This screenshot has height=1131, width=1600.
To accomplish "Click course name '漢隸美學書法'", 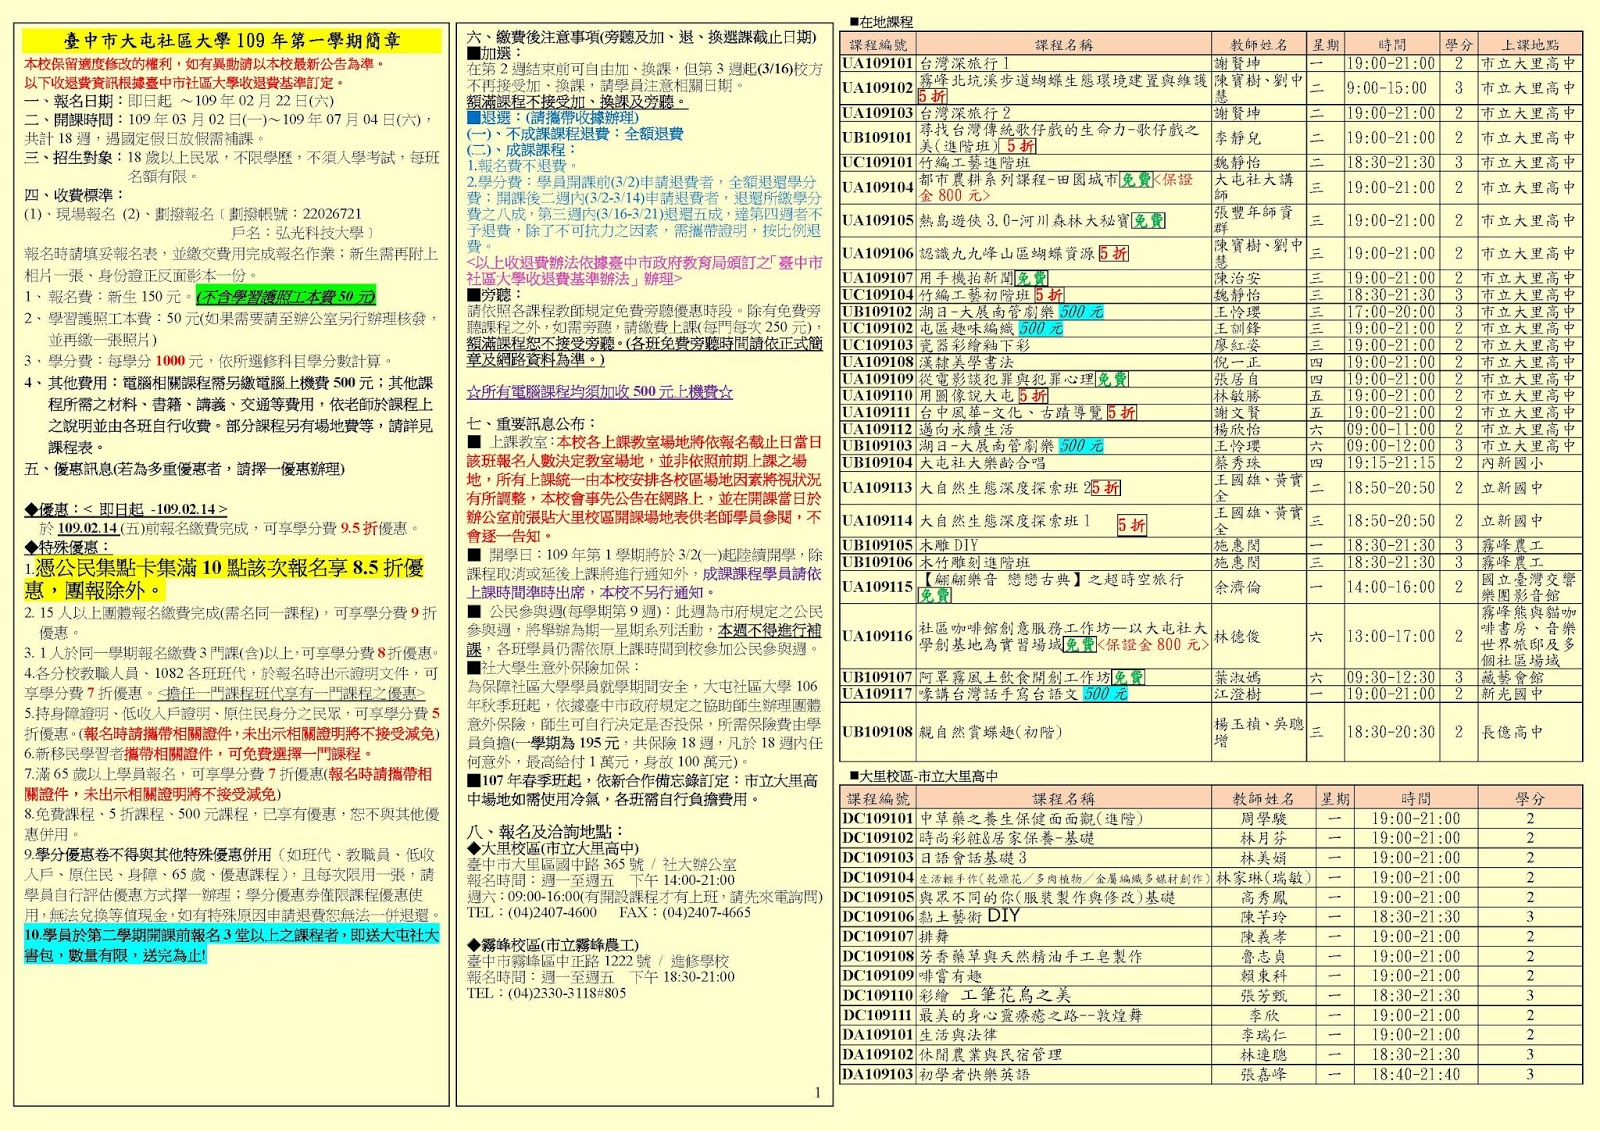I will coord(966,362).
